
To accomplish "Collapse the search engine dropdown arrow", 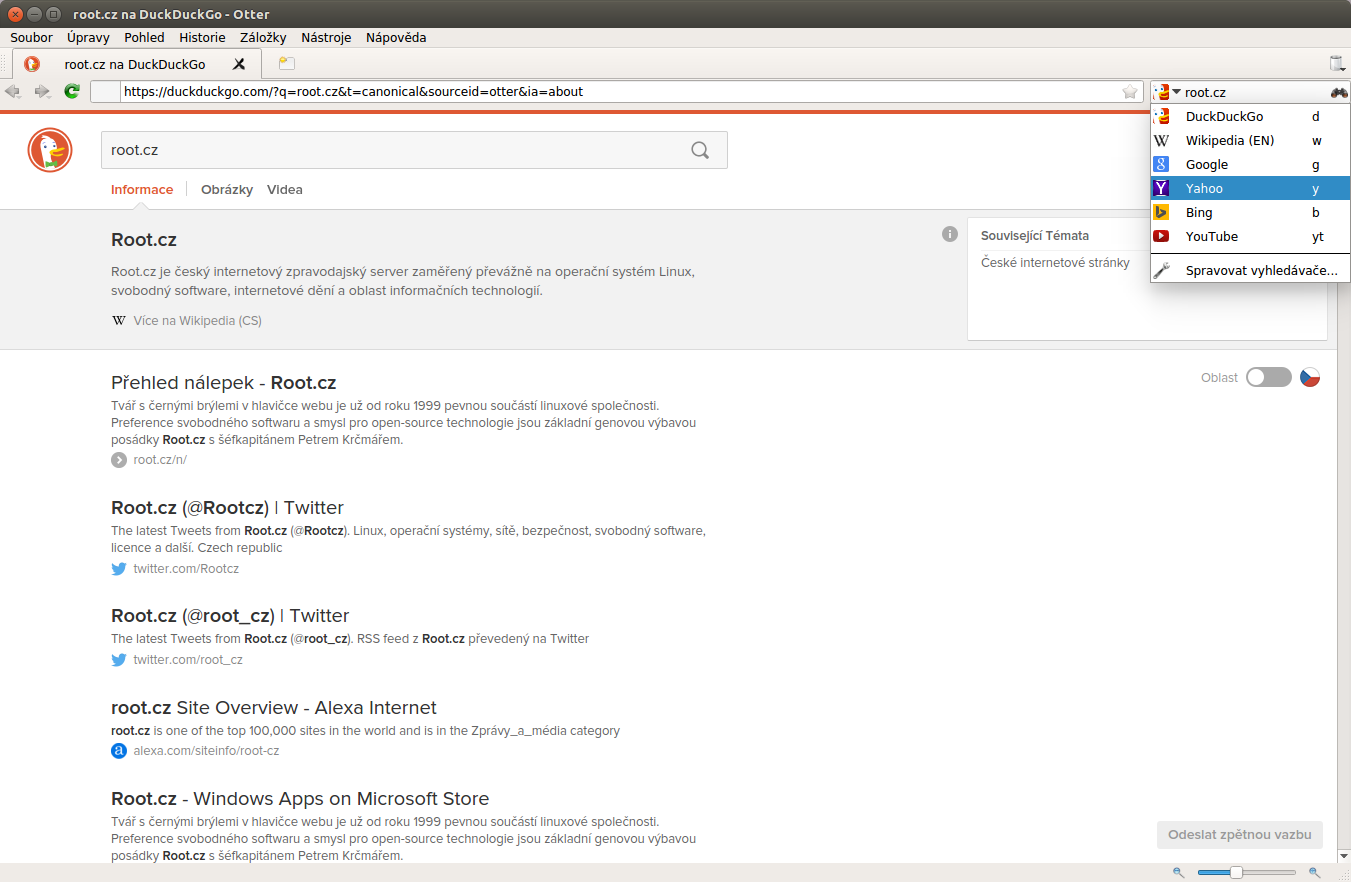I will pos(1177,92).
